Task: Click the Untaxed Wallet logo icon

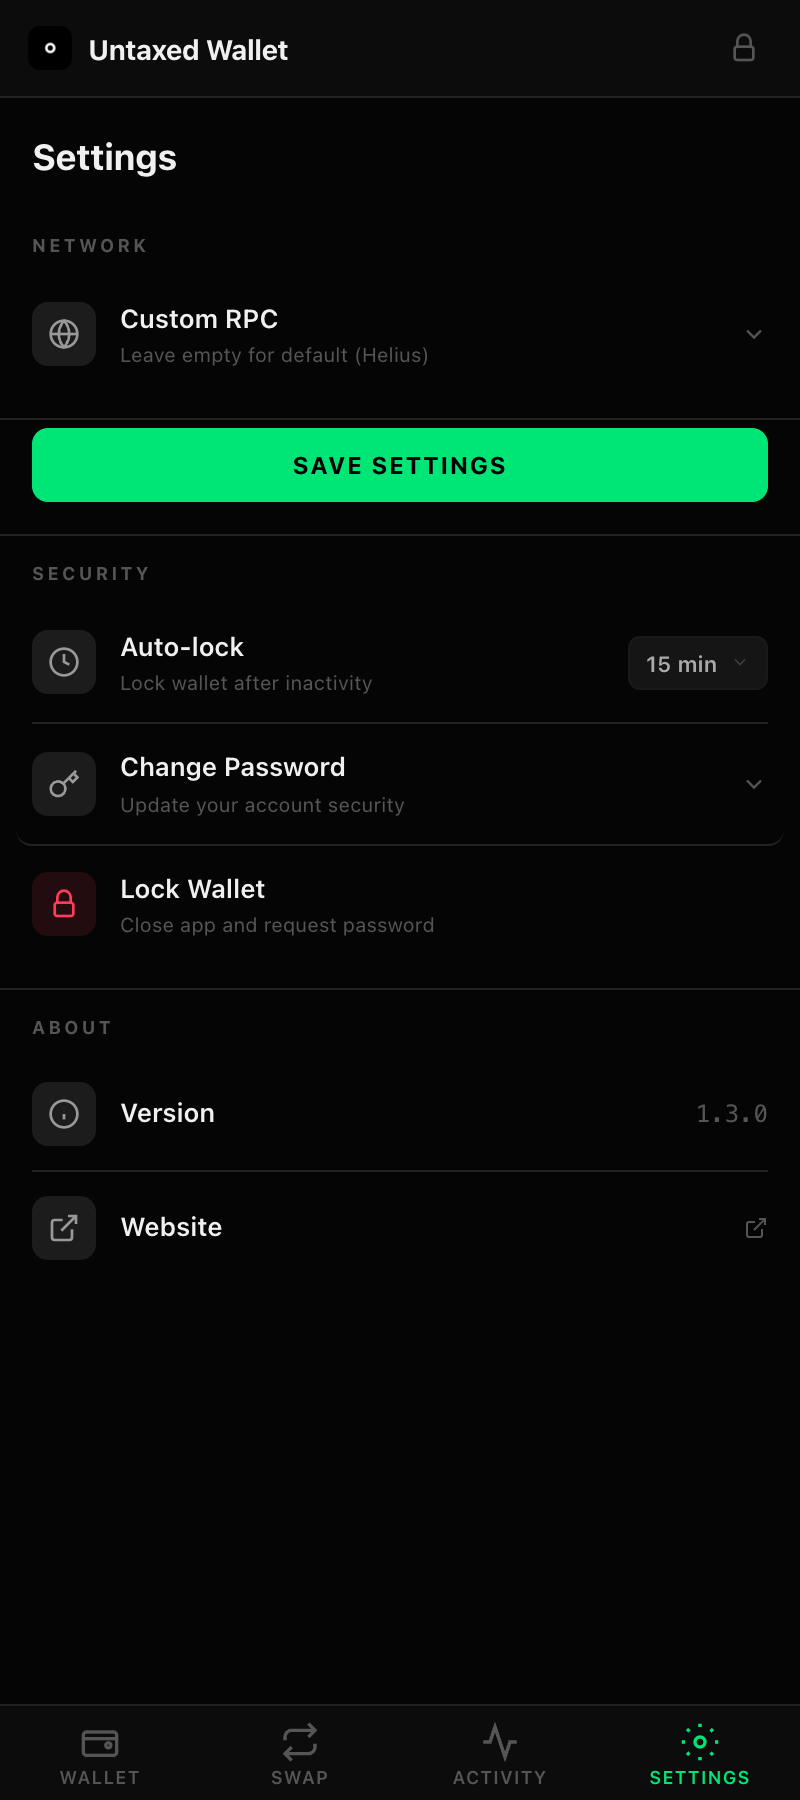Action: click(x=50, y=48)
